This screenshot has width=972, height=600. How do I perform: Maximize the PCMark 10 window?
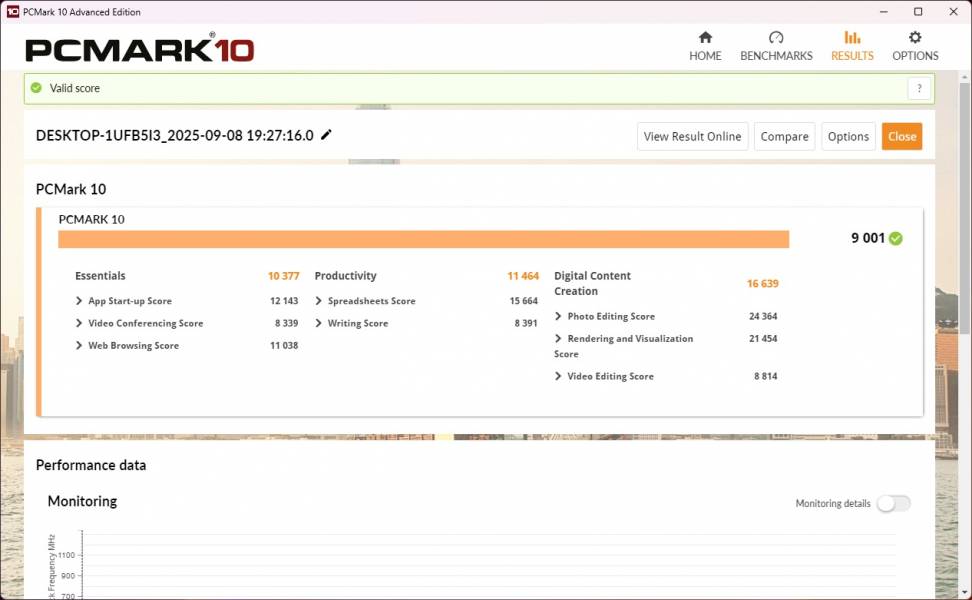(918, 12)
